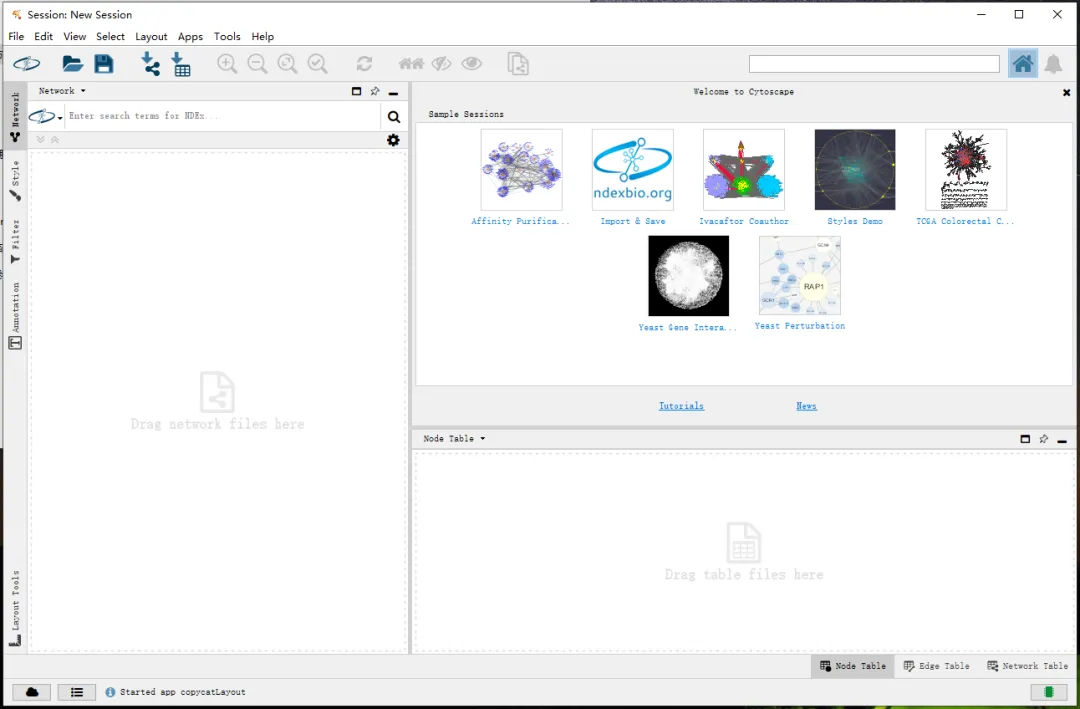This screenshot has height=709, width=1080.
Task: Float the Network panel window icon
Action: (356, 91)
